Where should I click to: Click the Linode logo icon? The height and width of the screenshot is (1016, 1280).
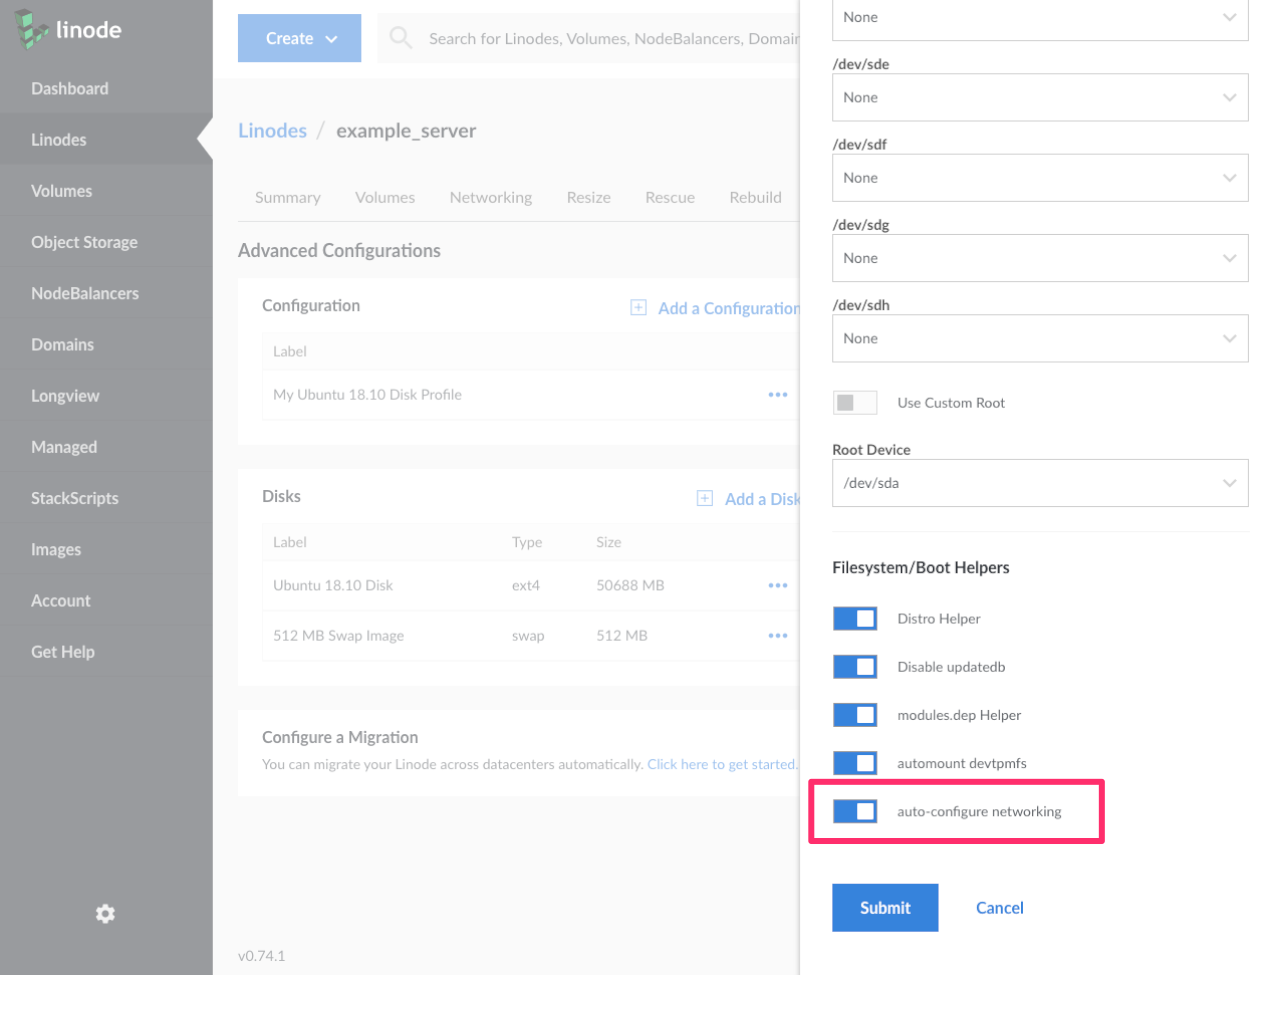31,30
